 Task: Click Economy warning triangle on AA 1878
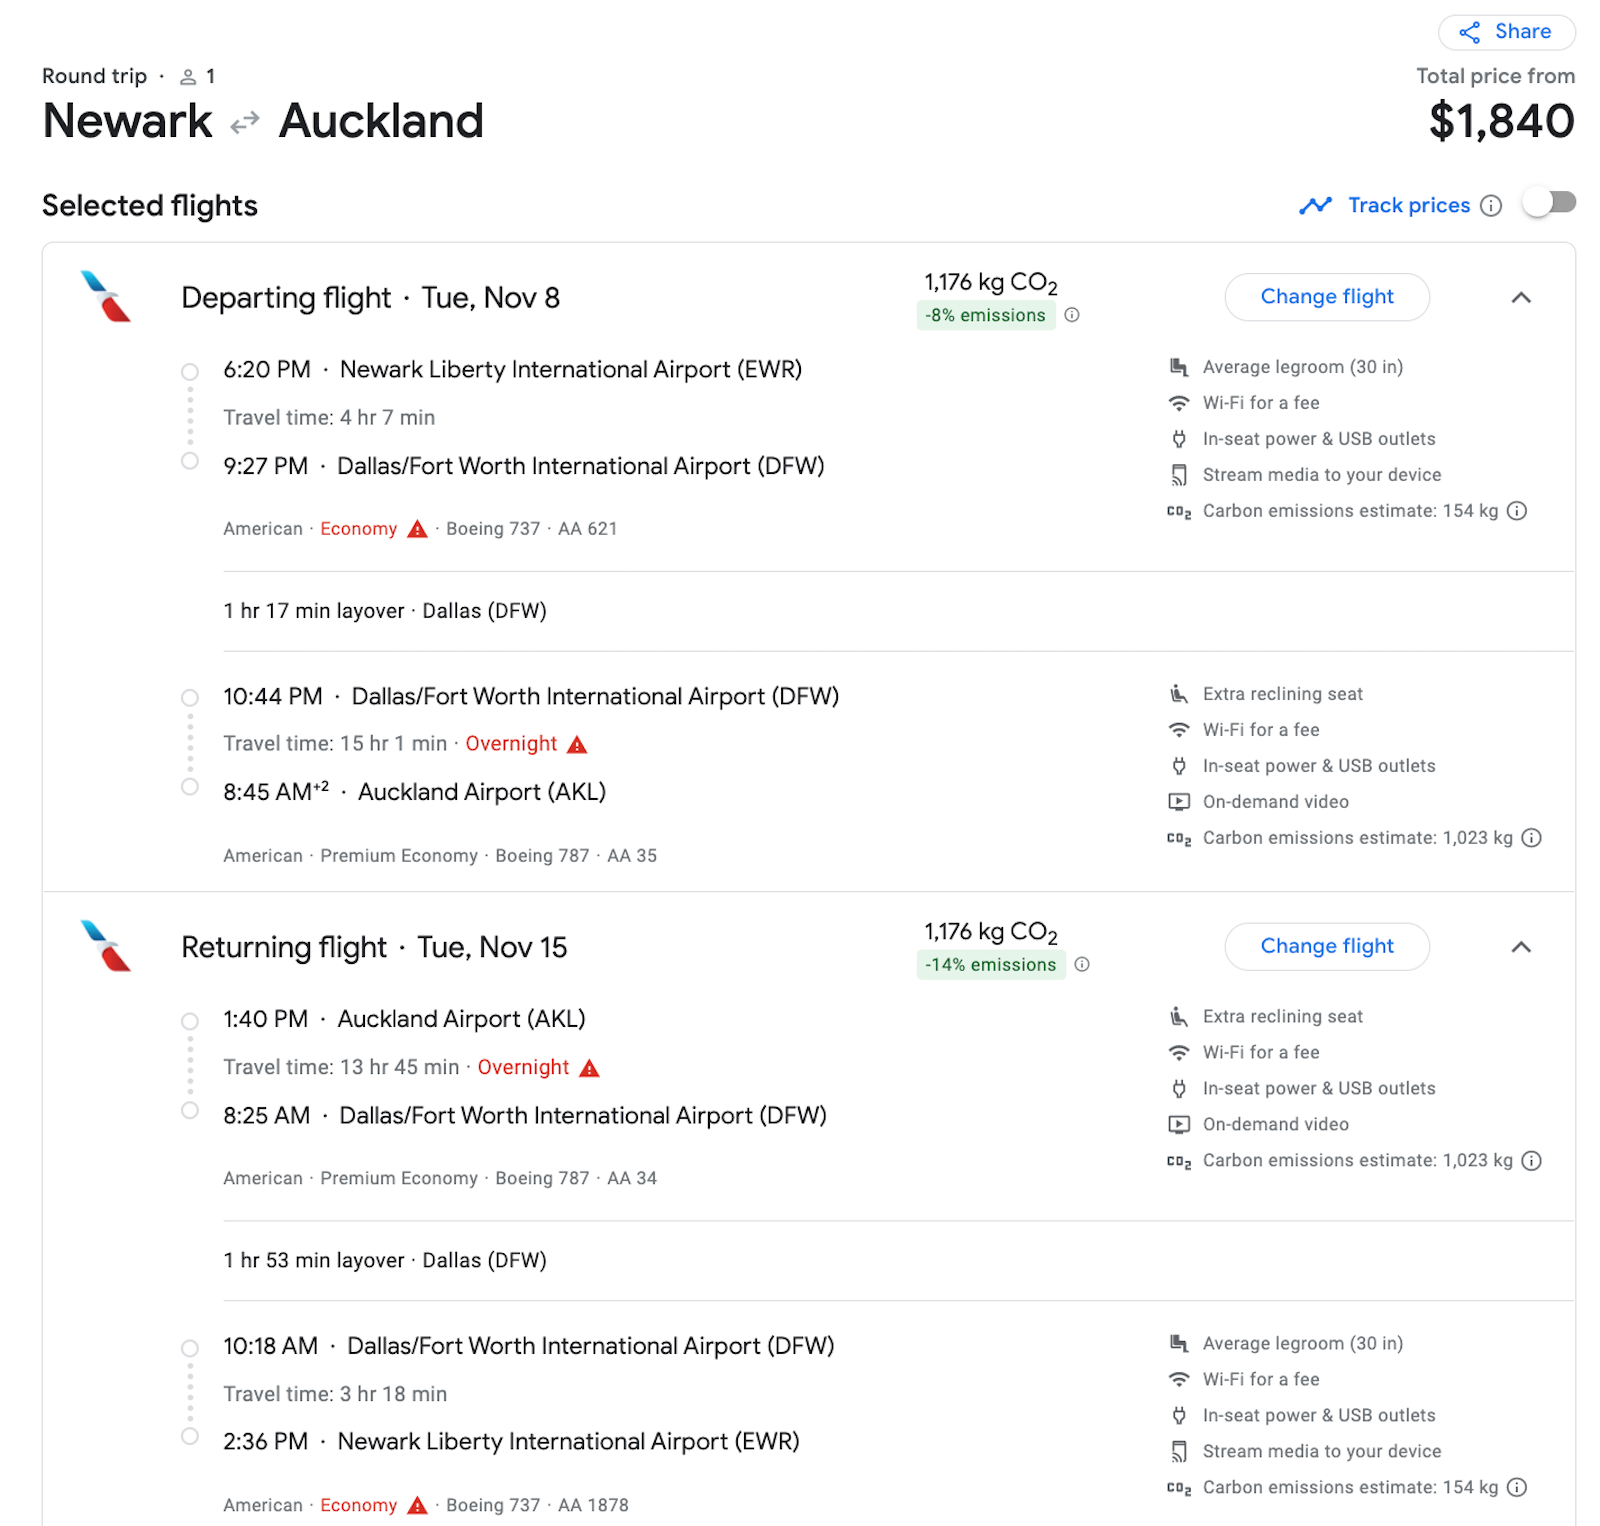(x=418, y=1505)
